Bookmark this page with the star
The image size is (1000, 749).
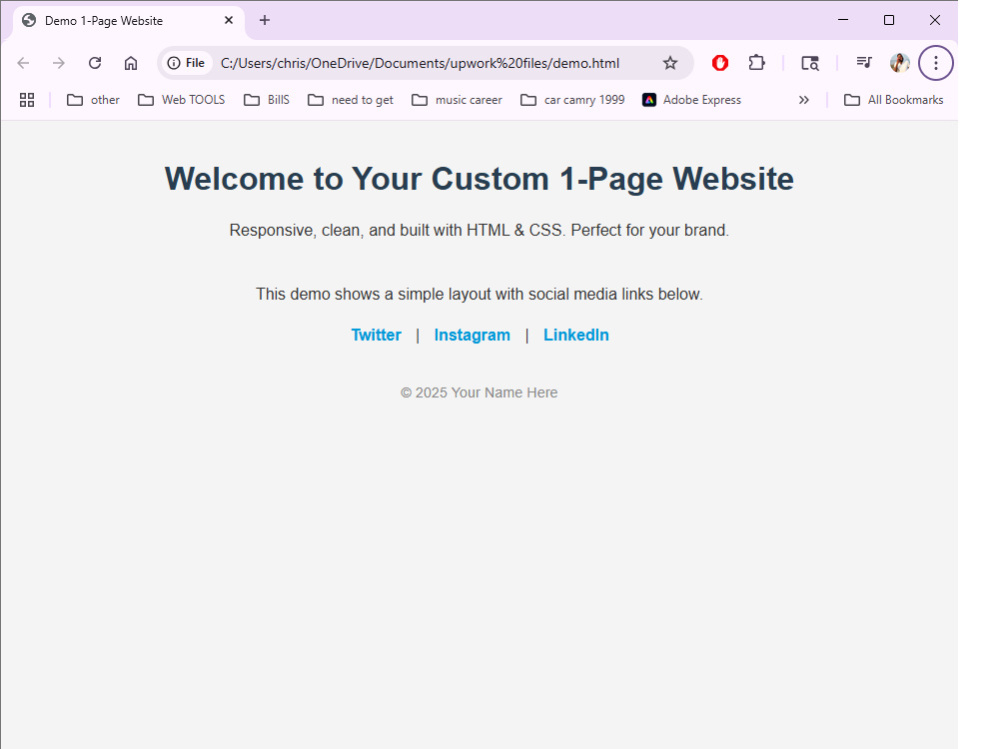pyautogui.click(x=670, y=63)
